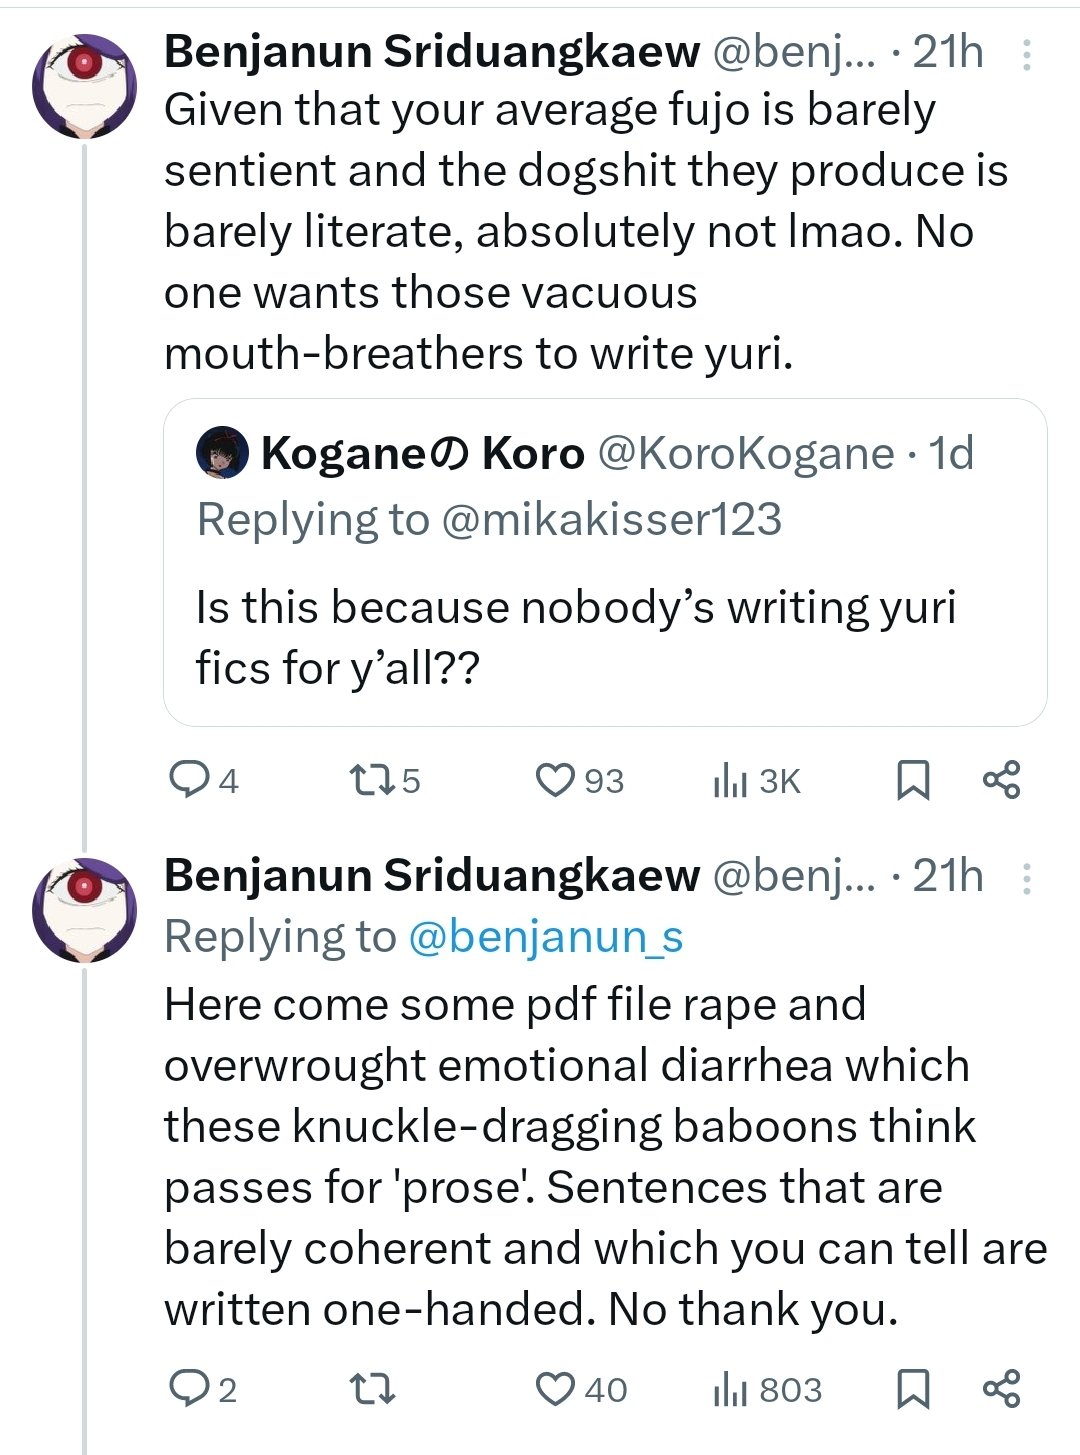The height and width of the screenshot is (1455, 1080).
Task: Retweet the first tweet with 5 reposts
Action: (x=371, y=780)
